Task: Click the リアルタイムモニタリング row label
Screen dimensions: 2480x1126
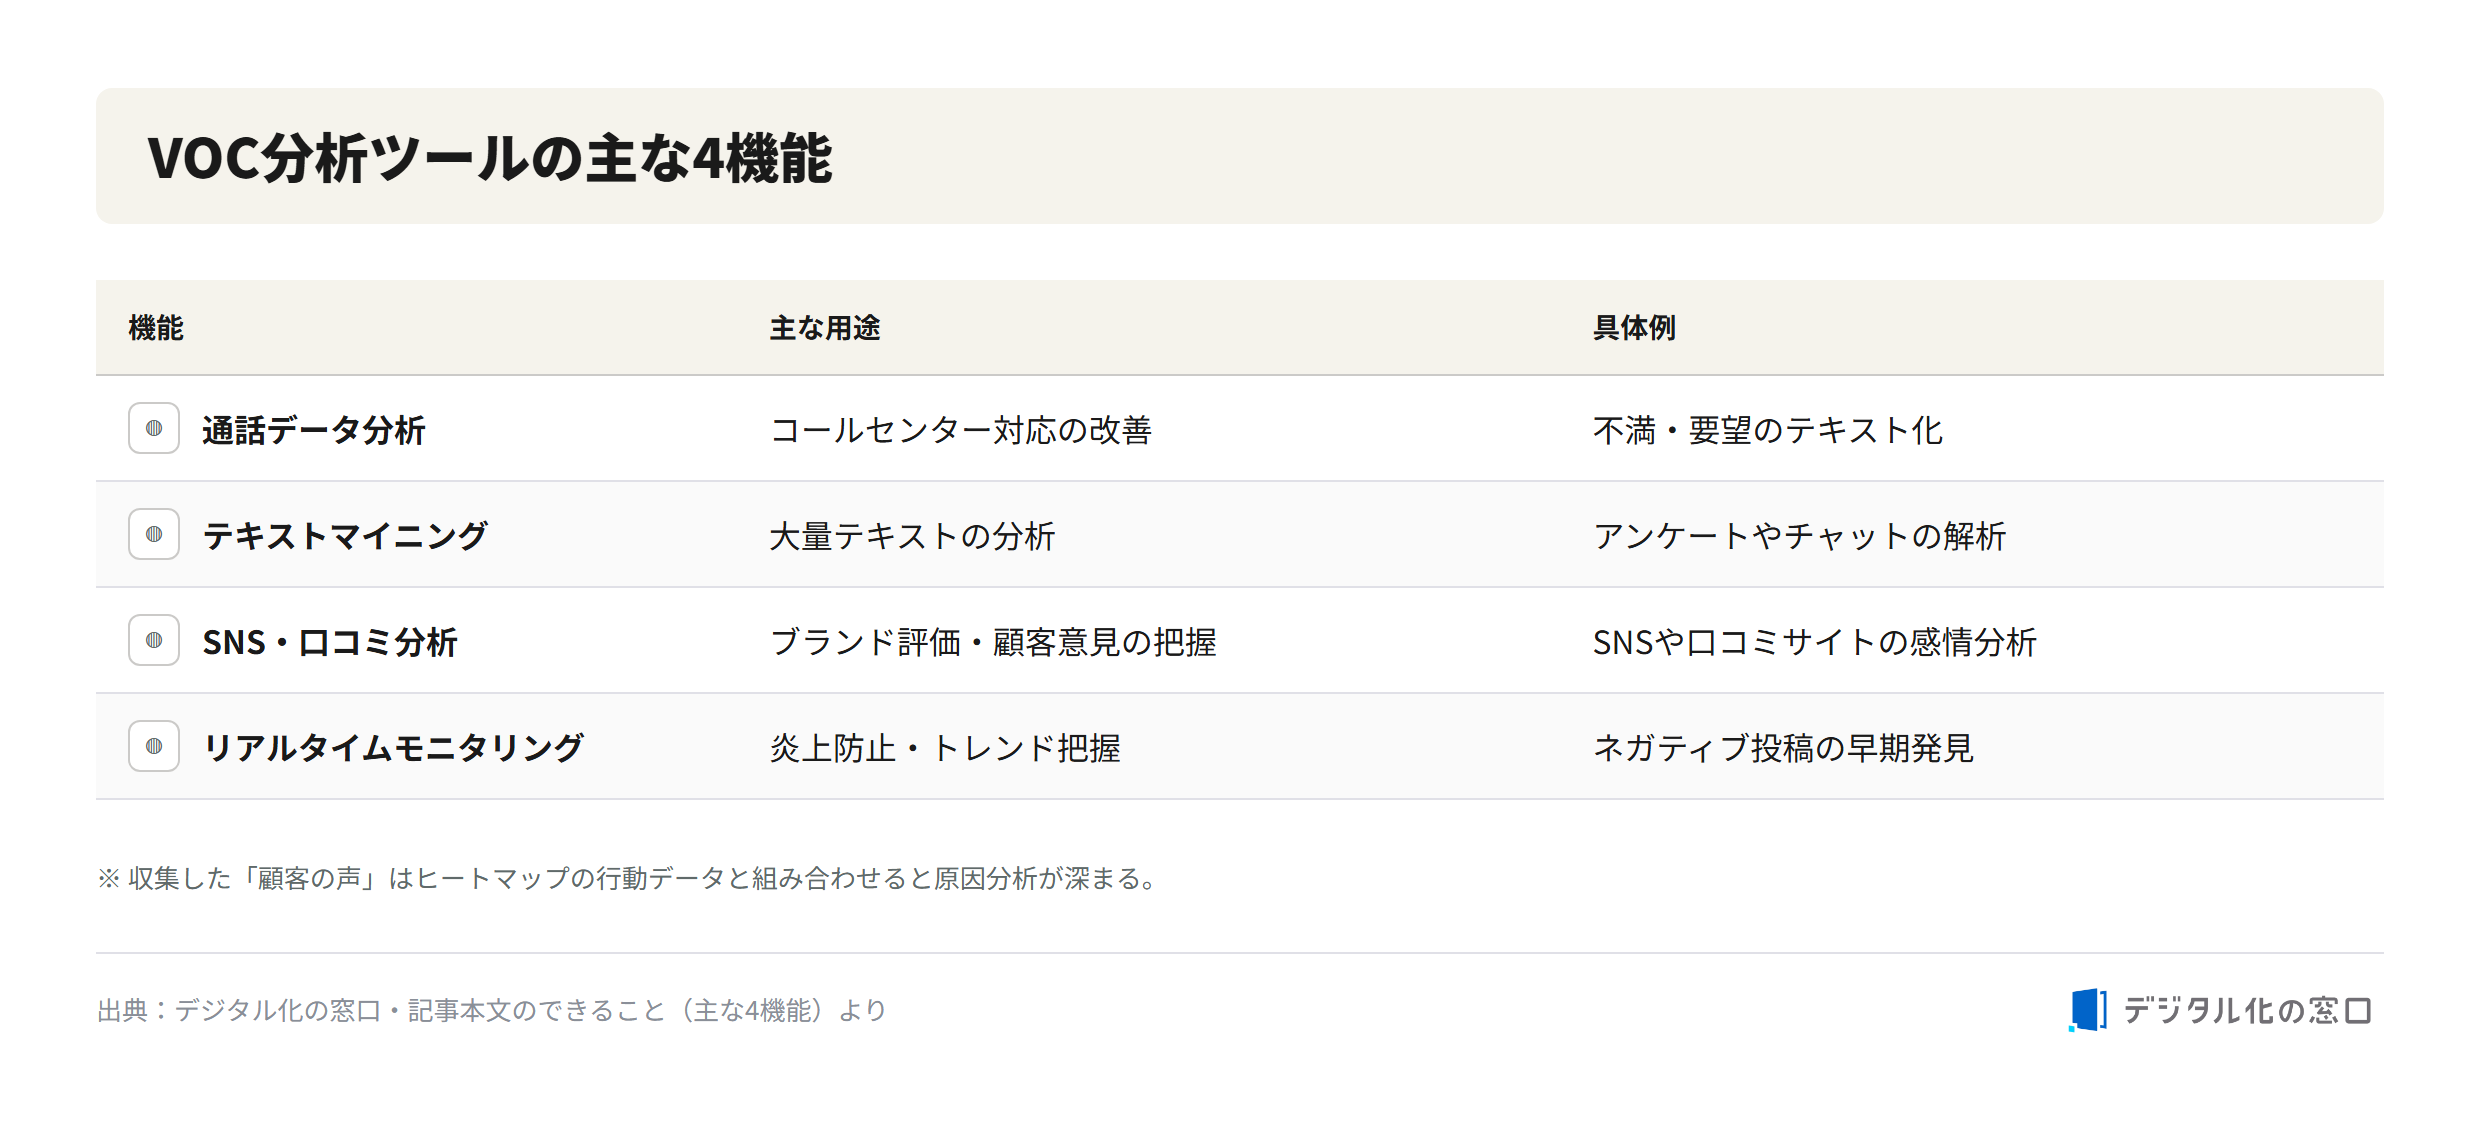Action: pos(393,748)
